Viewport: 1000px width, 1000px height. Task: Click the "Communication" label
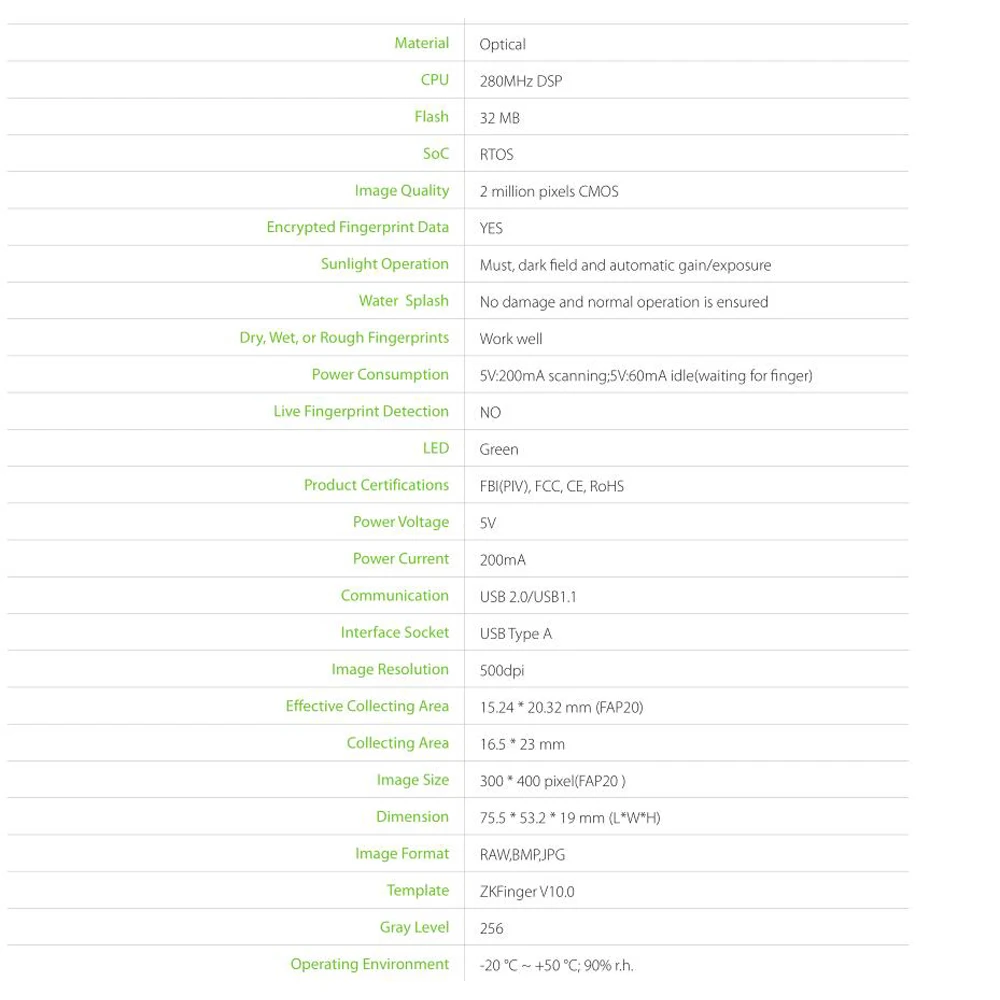point(394,596)
